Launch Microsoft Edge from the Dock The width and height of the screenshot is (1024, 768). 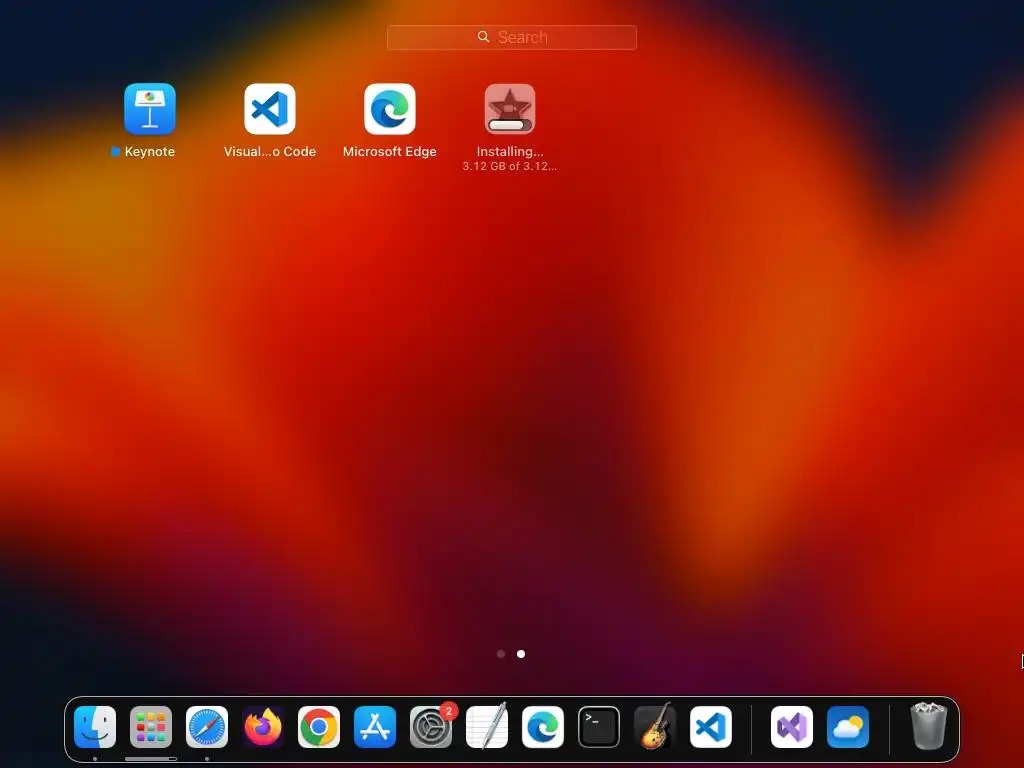click(543, 727)
